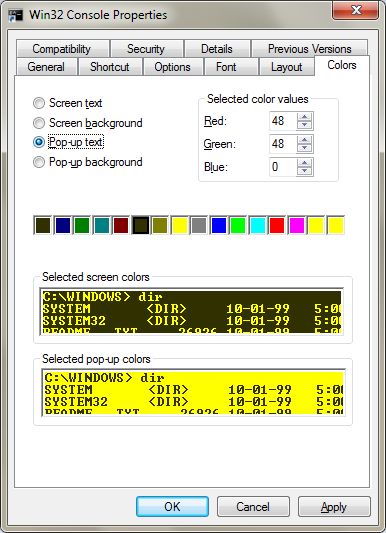Open the Previous Versions tab

point(309,49)
